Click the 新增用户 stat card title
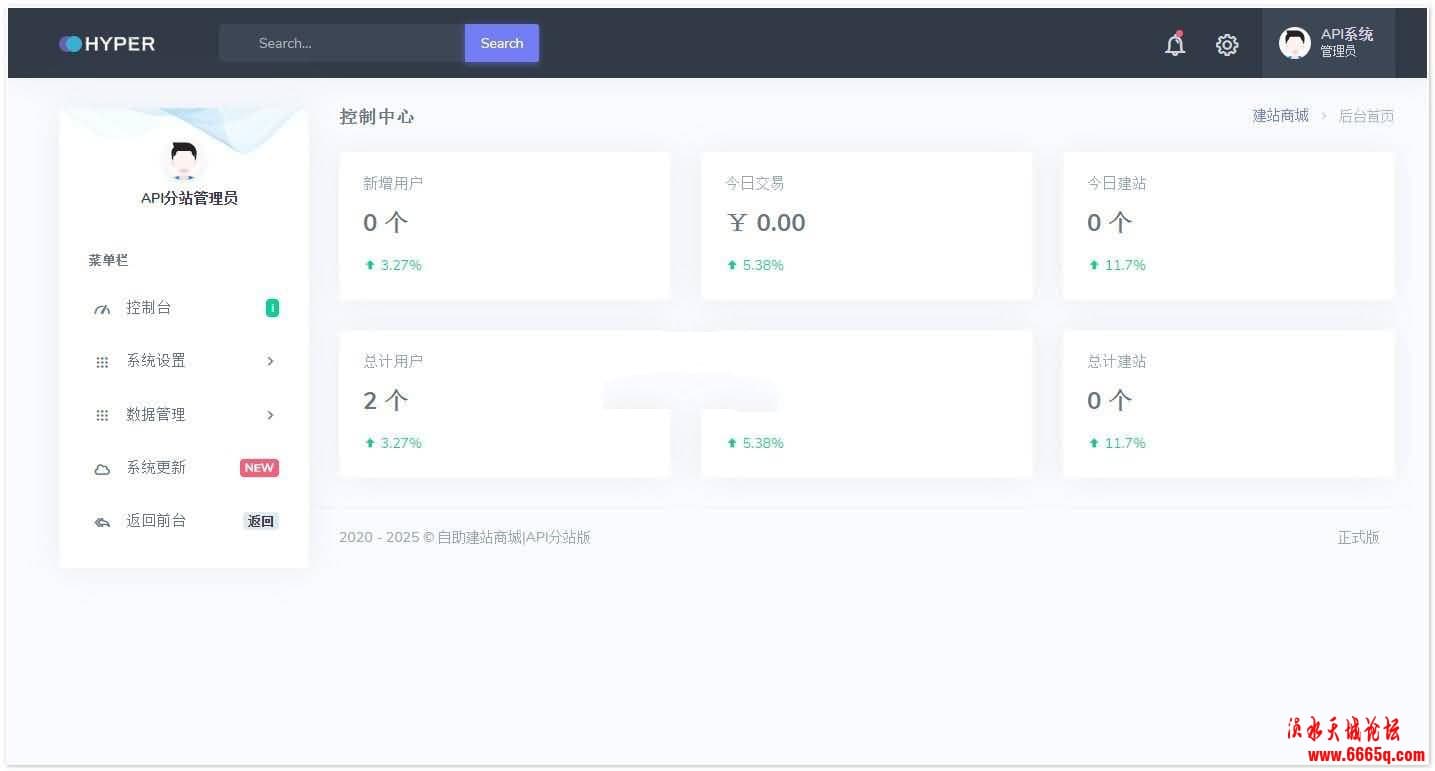The height and width of the screenshot is (771, 1435). tap(393, 183)
